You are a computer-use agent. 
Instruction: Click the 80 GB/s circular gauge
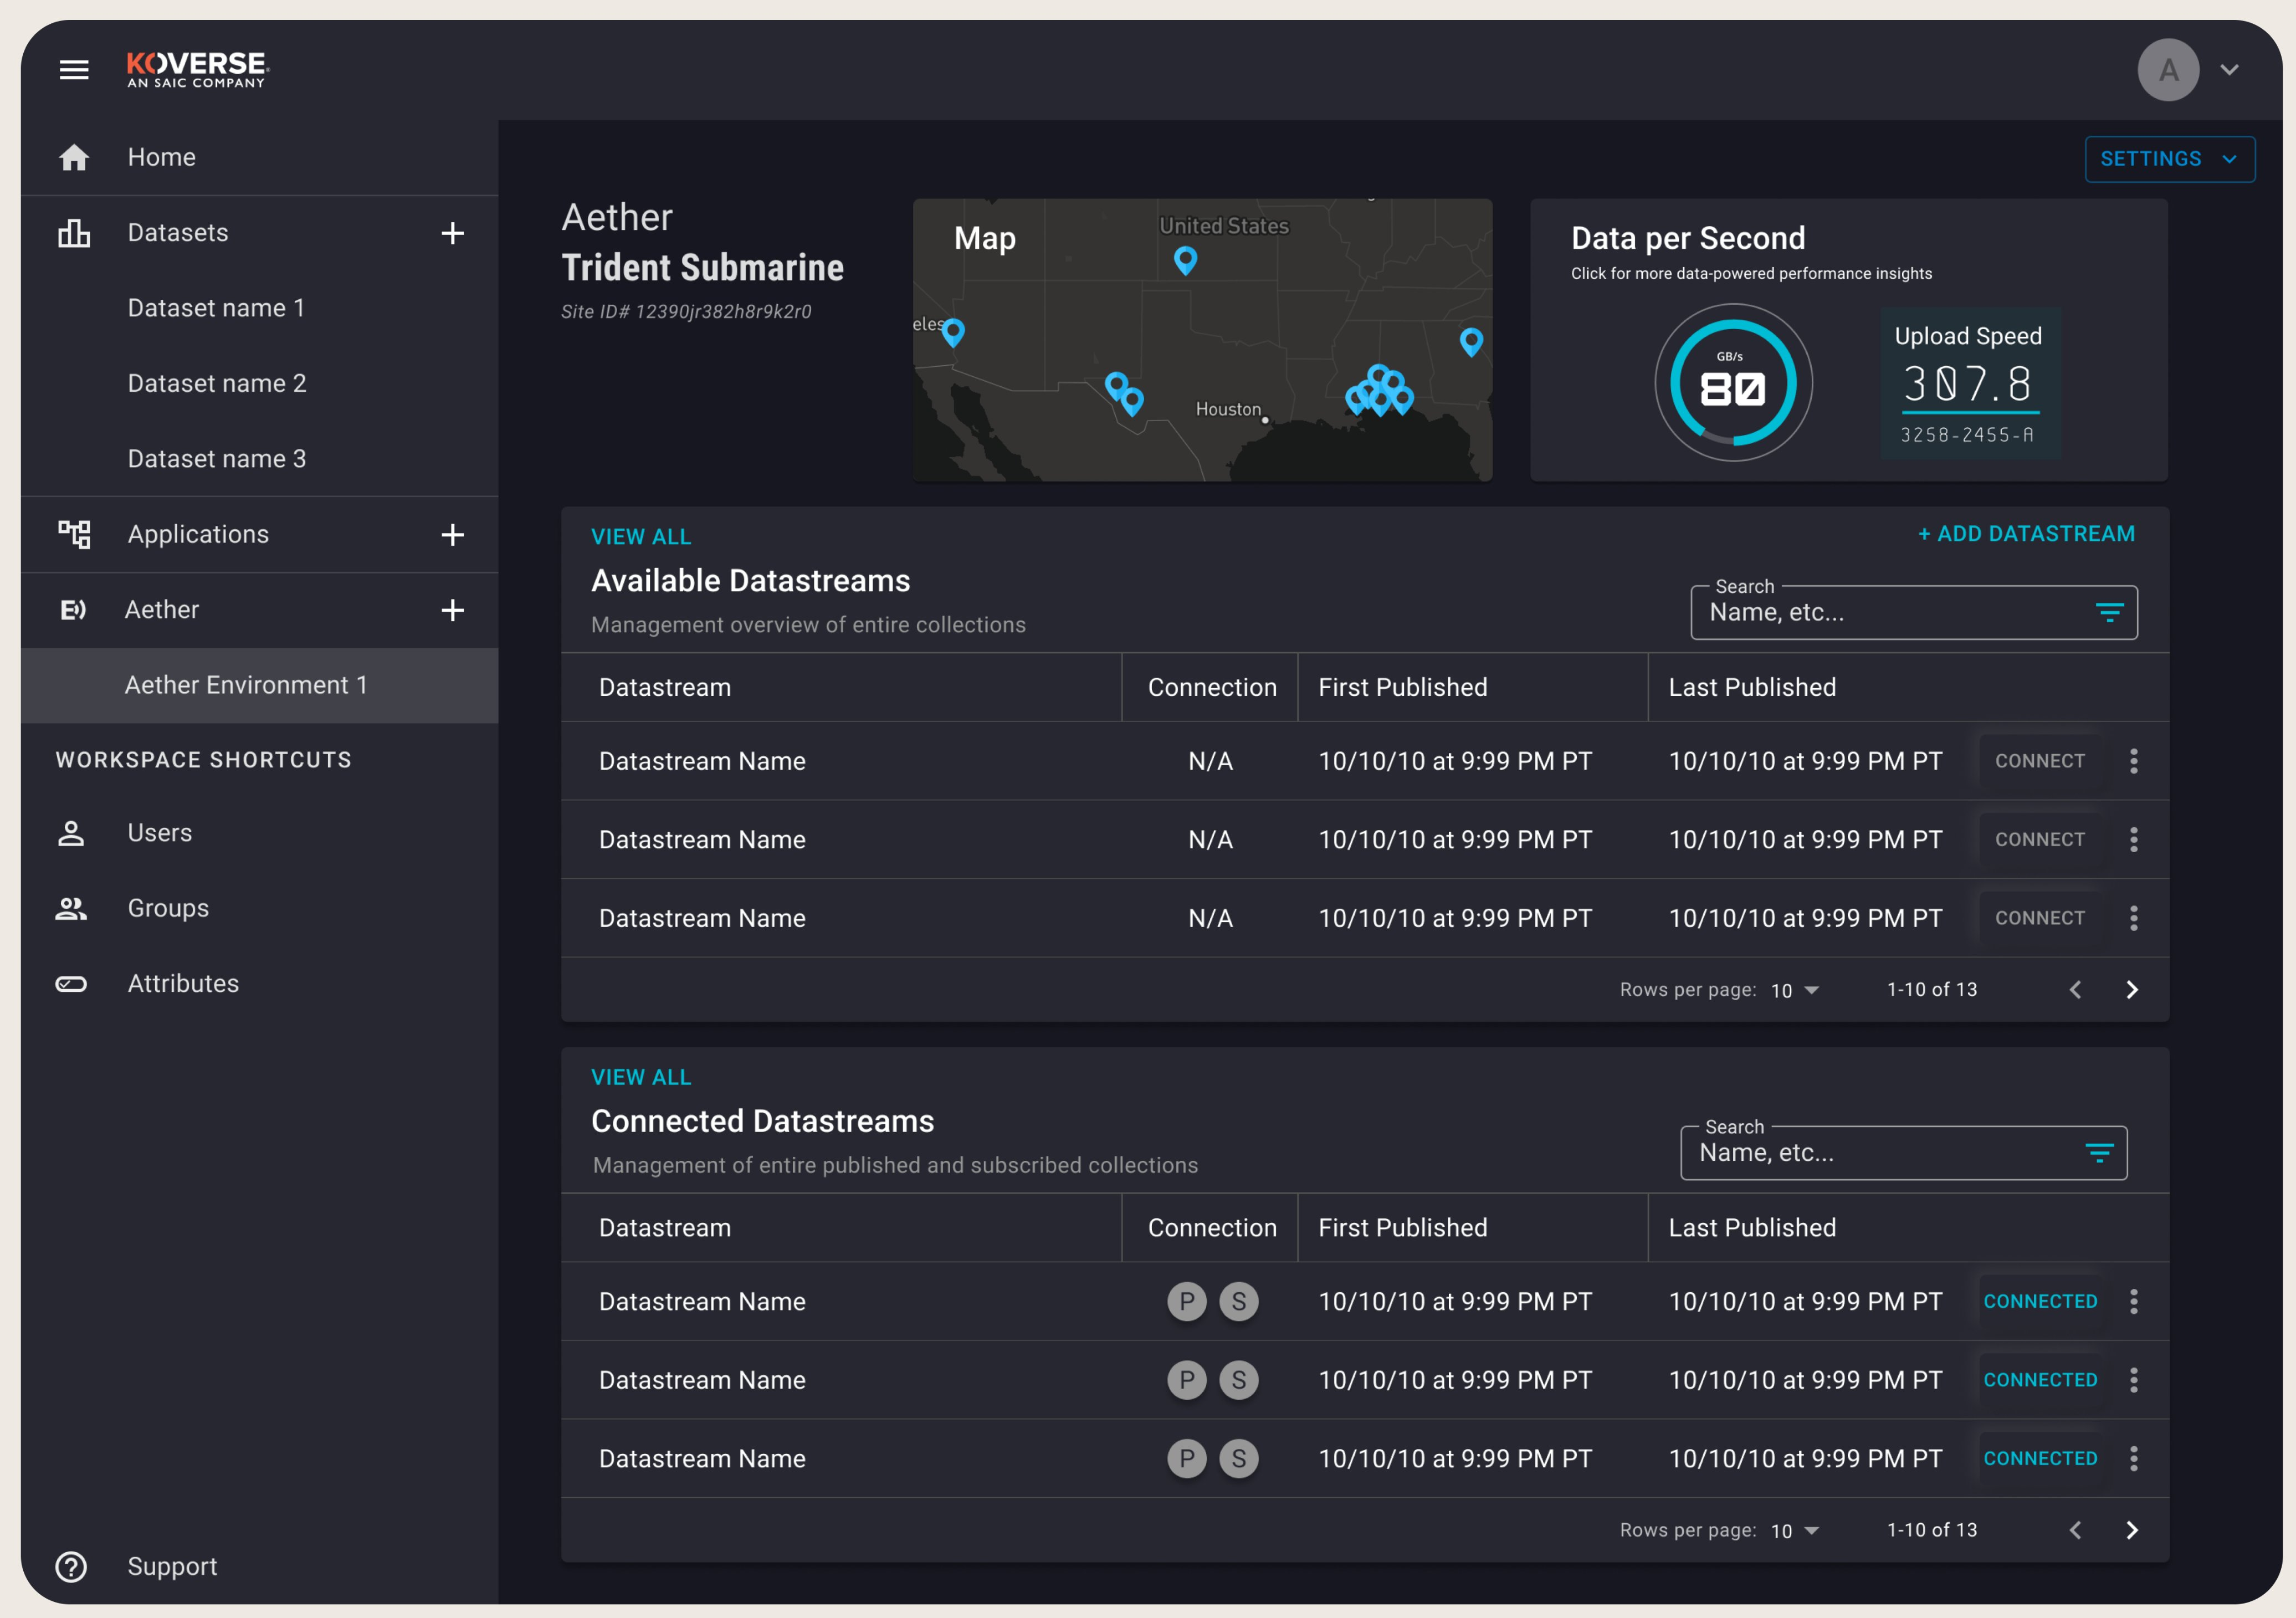tap(1733, 383)
